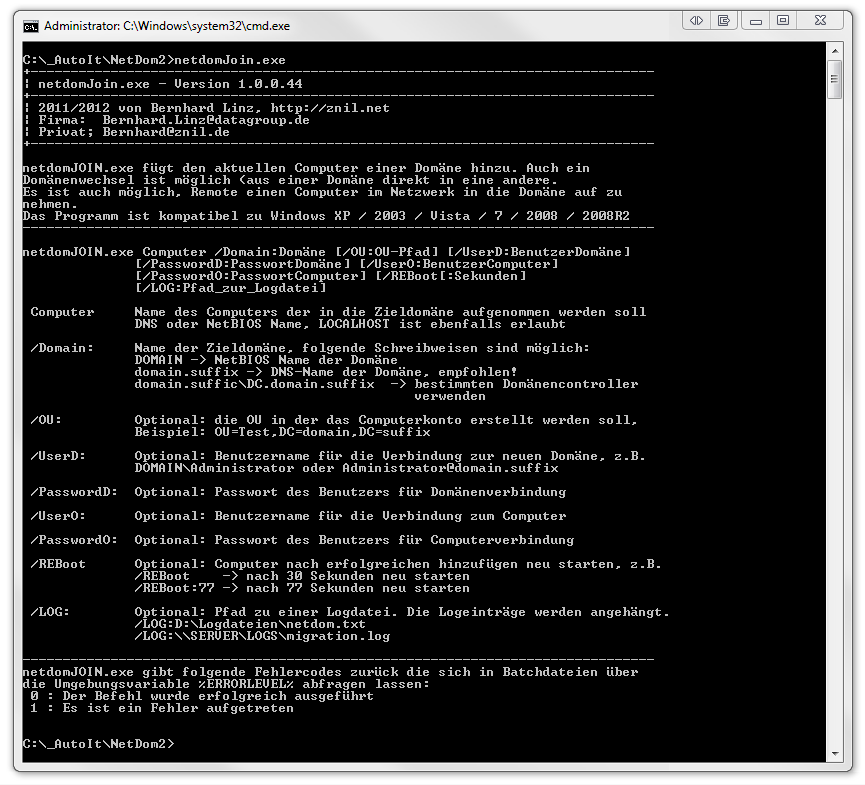Click the Bernhard@znil.de email text
The width and height of the screenshot is (865, 785).
point(166,132)
